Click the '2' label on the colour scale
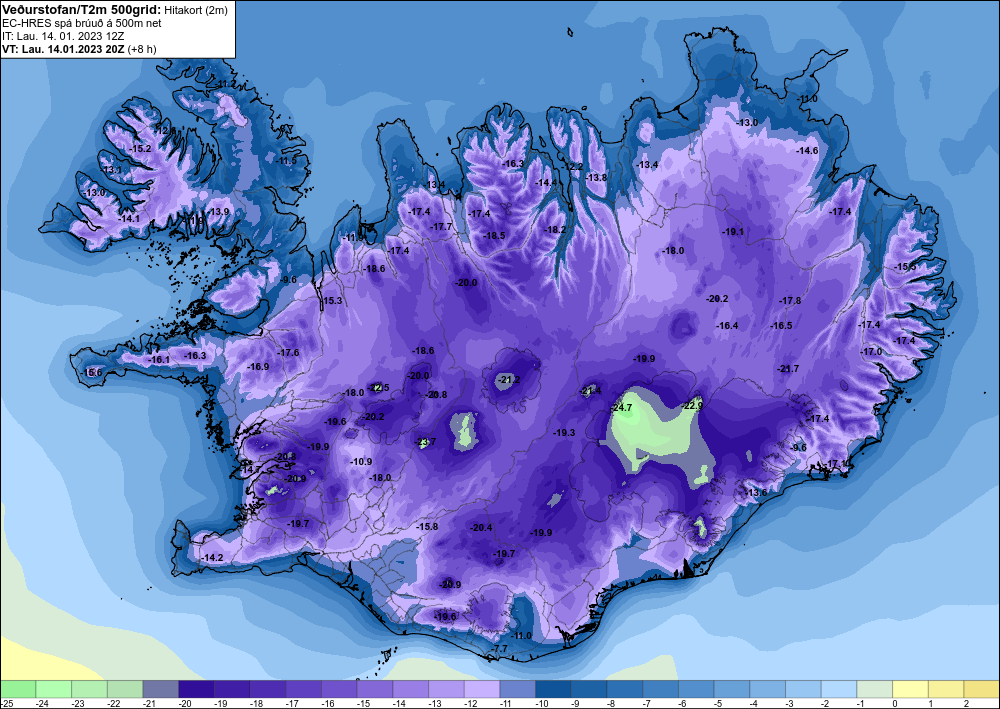 coord(967,703)
